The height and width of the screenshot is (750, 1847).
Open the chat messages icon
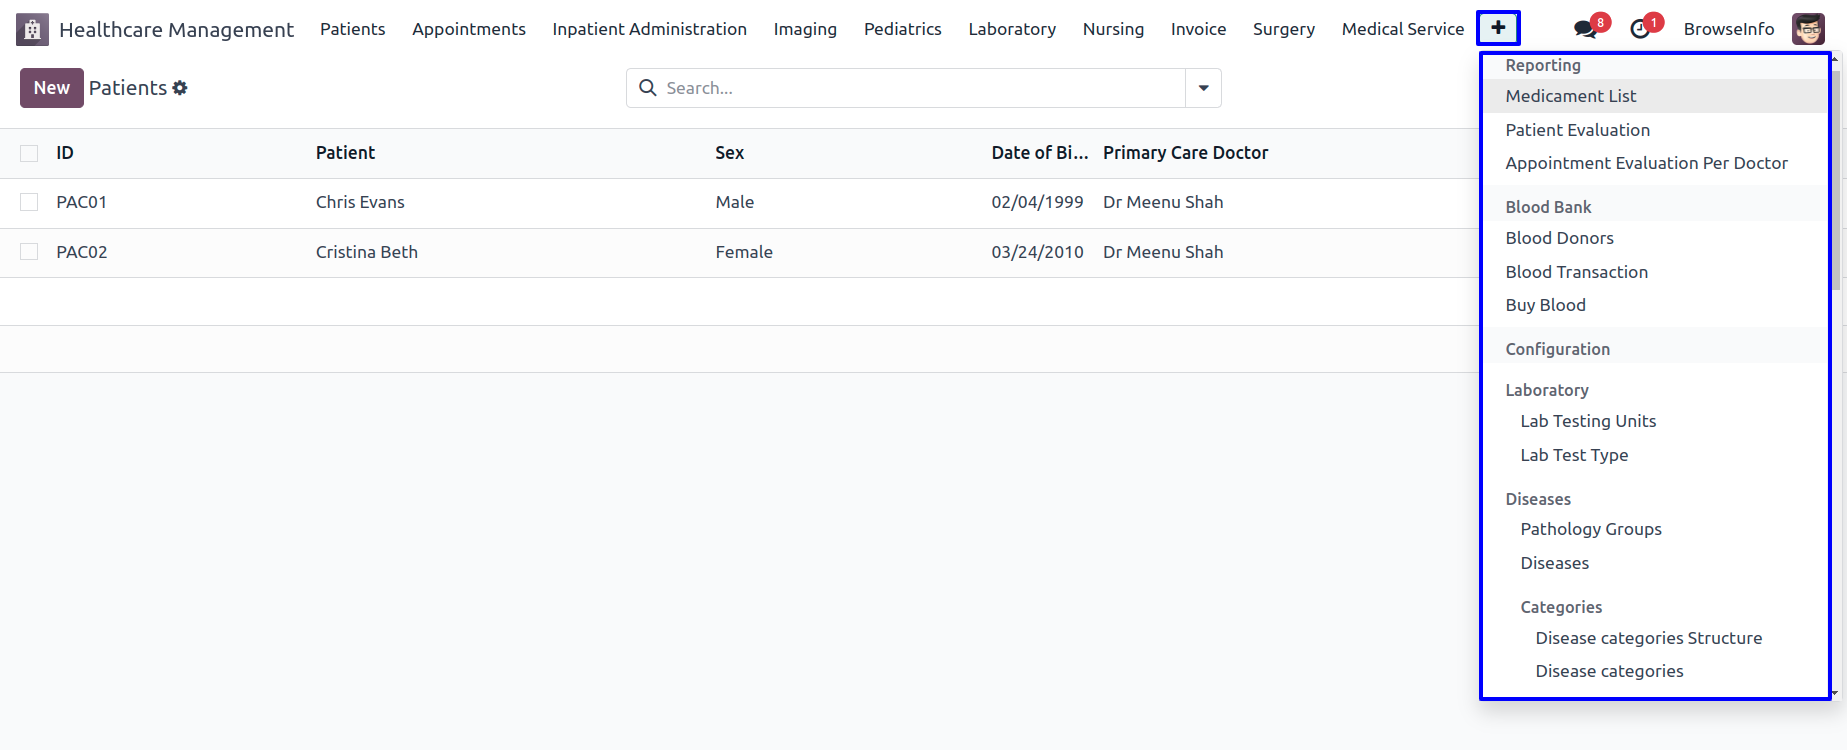click(1586, 29)
